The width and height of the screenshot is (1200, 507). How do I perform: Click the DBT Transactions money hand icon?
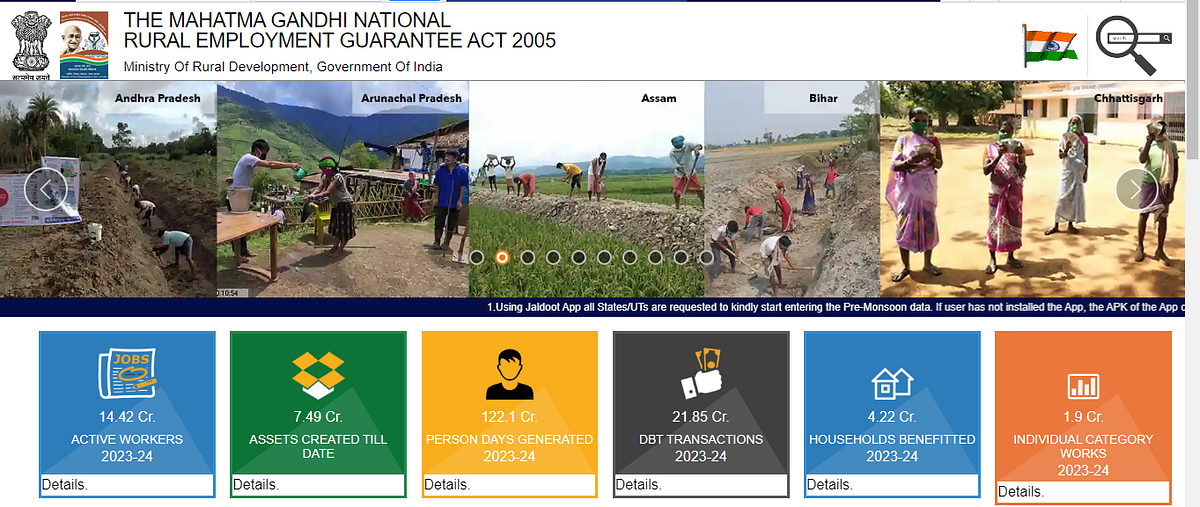pos(701,373)
